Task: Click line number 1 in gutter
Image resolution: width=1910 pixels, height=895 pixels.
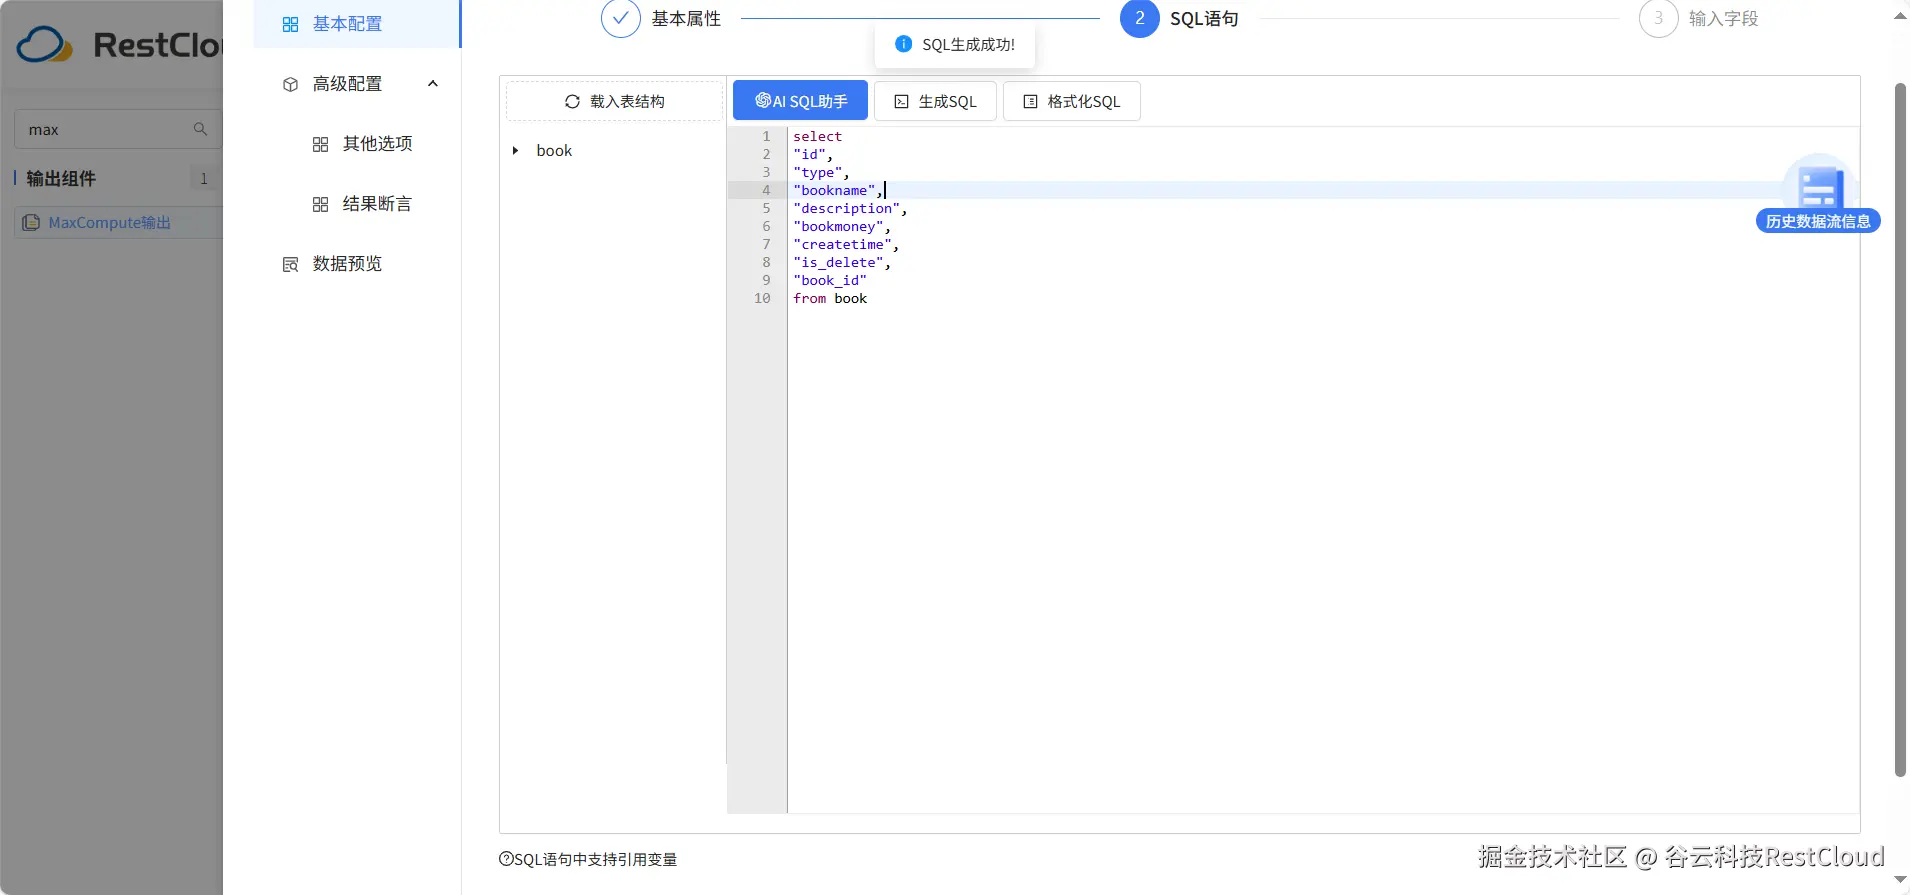Action: 767,136
